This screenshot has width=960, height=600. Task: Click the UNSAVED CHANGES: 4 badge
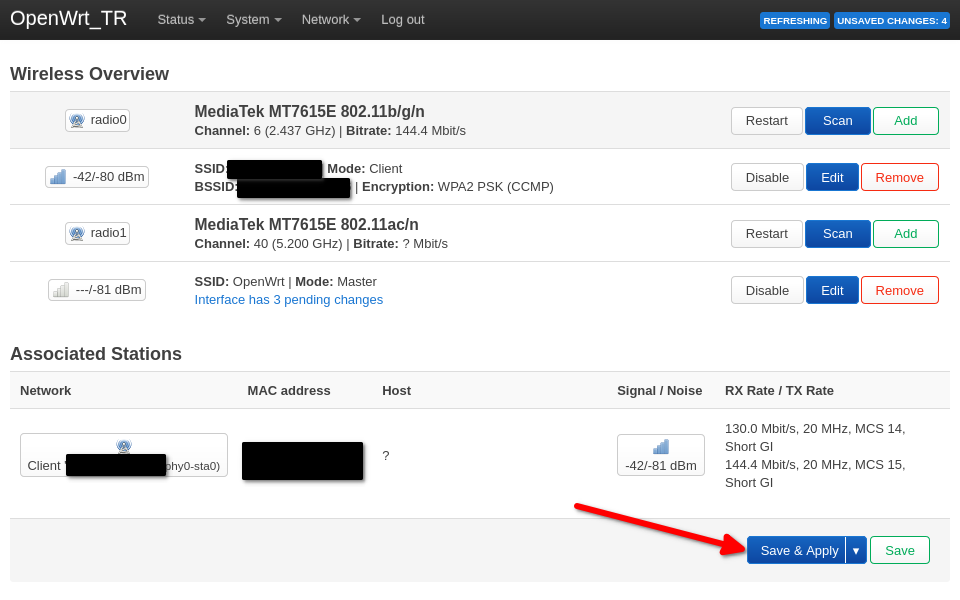(x=890, y=19)
